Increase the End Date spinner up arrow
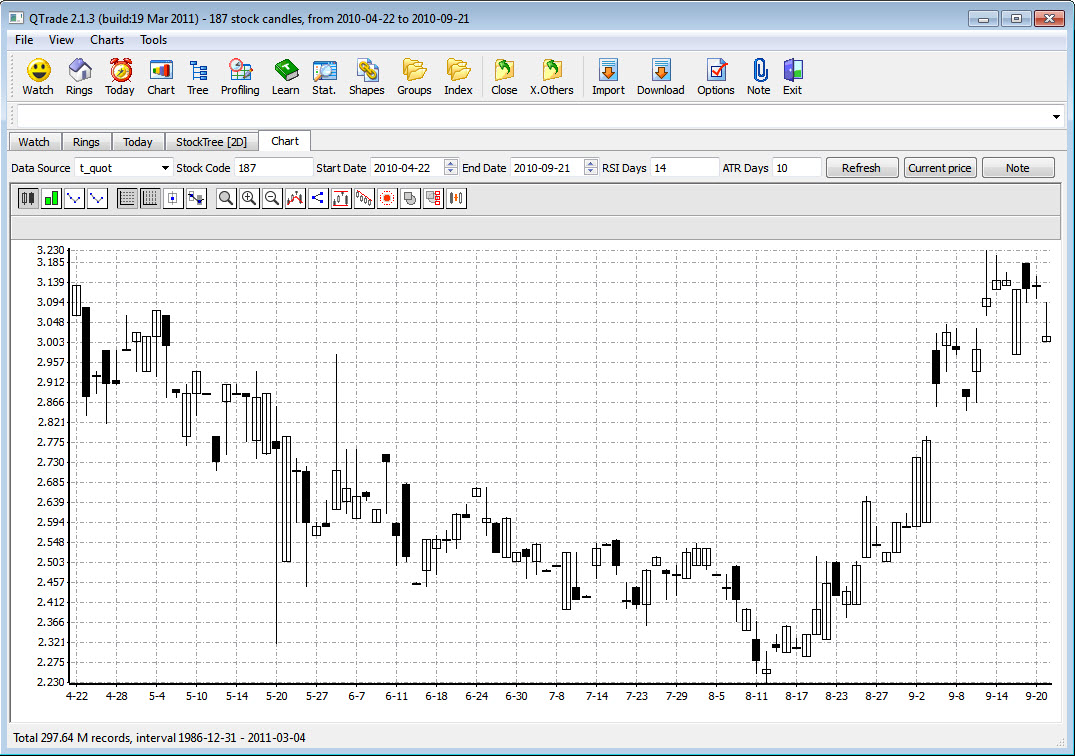The height and width of the screenshot is (756, 1075). tap(590, 164)
